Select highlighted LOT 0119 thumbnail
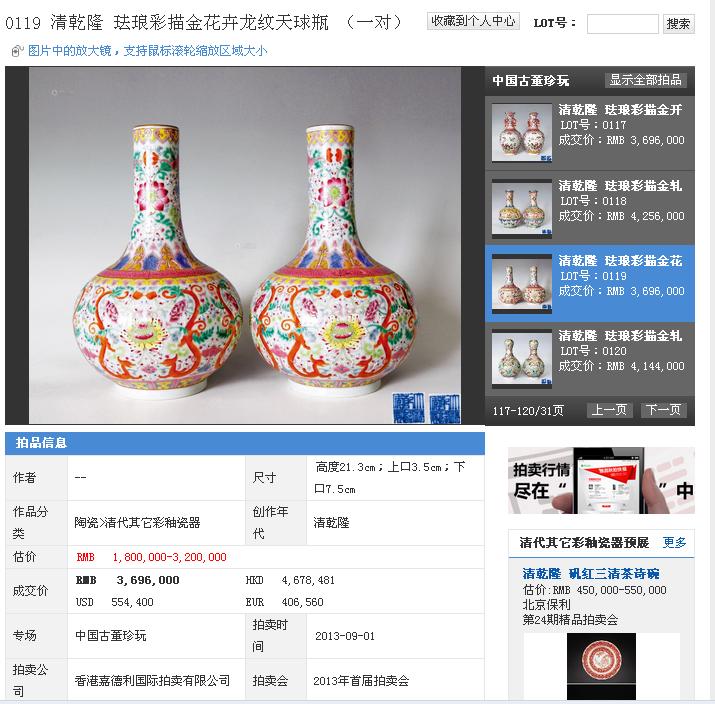This screenshot has width=715, height=704. (522, 284)
